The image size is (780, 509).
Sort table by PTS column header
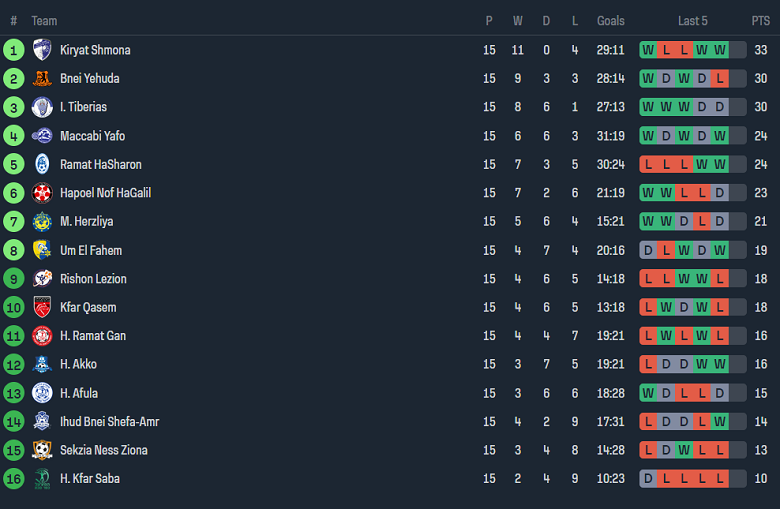point(760,20)
